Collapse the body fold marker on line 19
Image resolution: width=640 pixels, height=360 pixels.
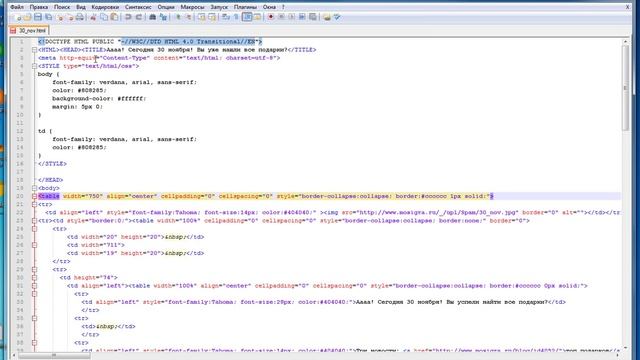(x=34, y=188)
